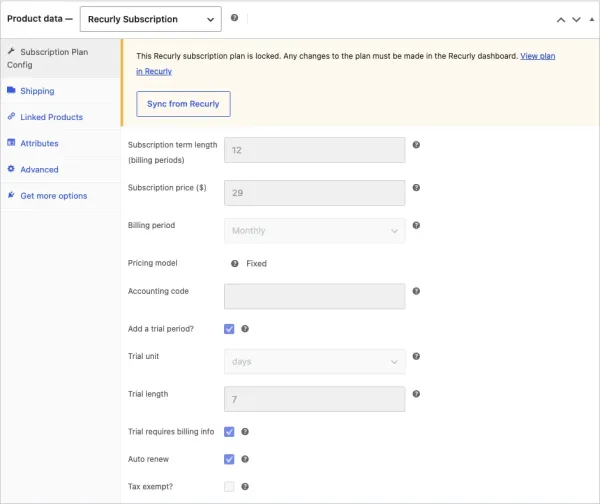Switch to the Shipping tab
The image size is (600, 504).
tap(37, 91)
